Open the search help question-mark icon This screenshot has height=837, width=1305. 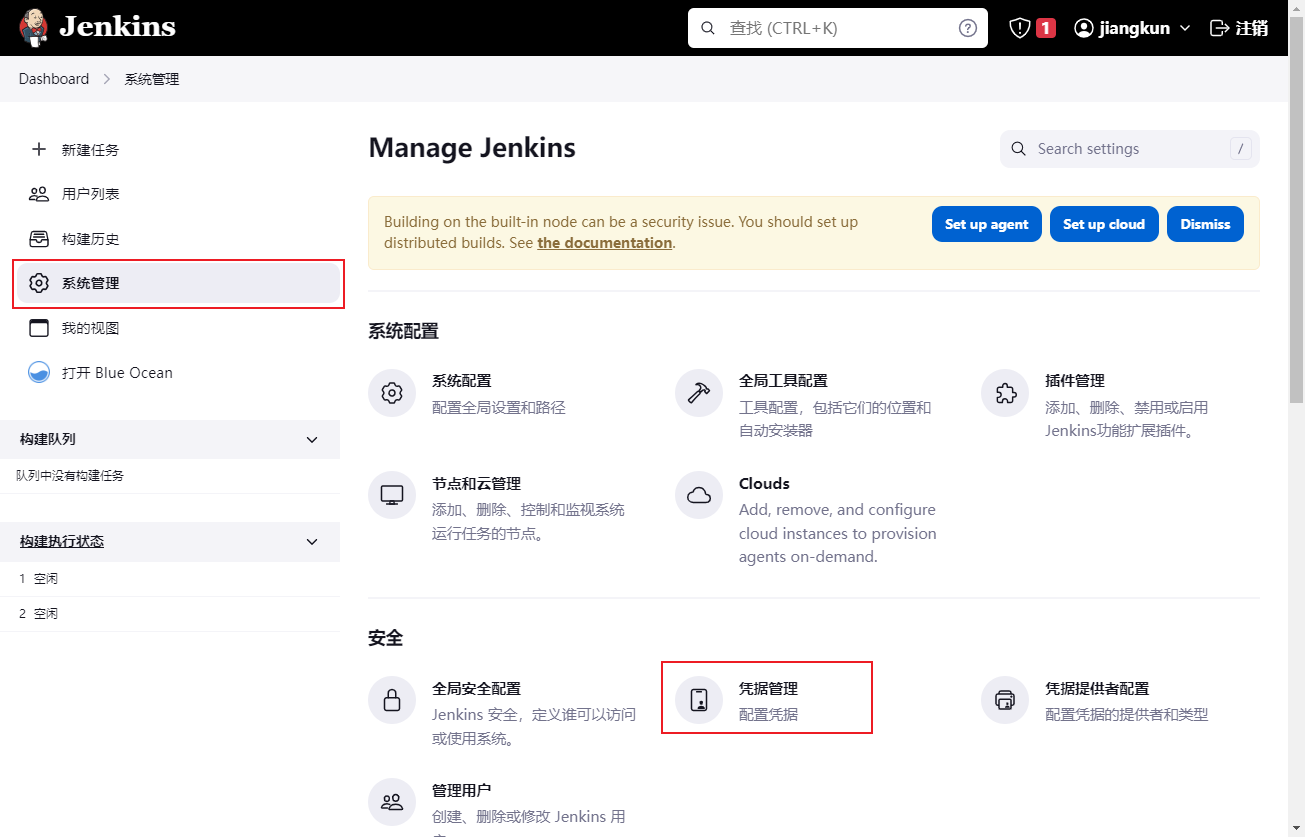[x=968, y=28]
